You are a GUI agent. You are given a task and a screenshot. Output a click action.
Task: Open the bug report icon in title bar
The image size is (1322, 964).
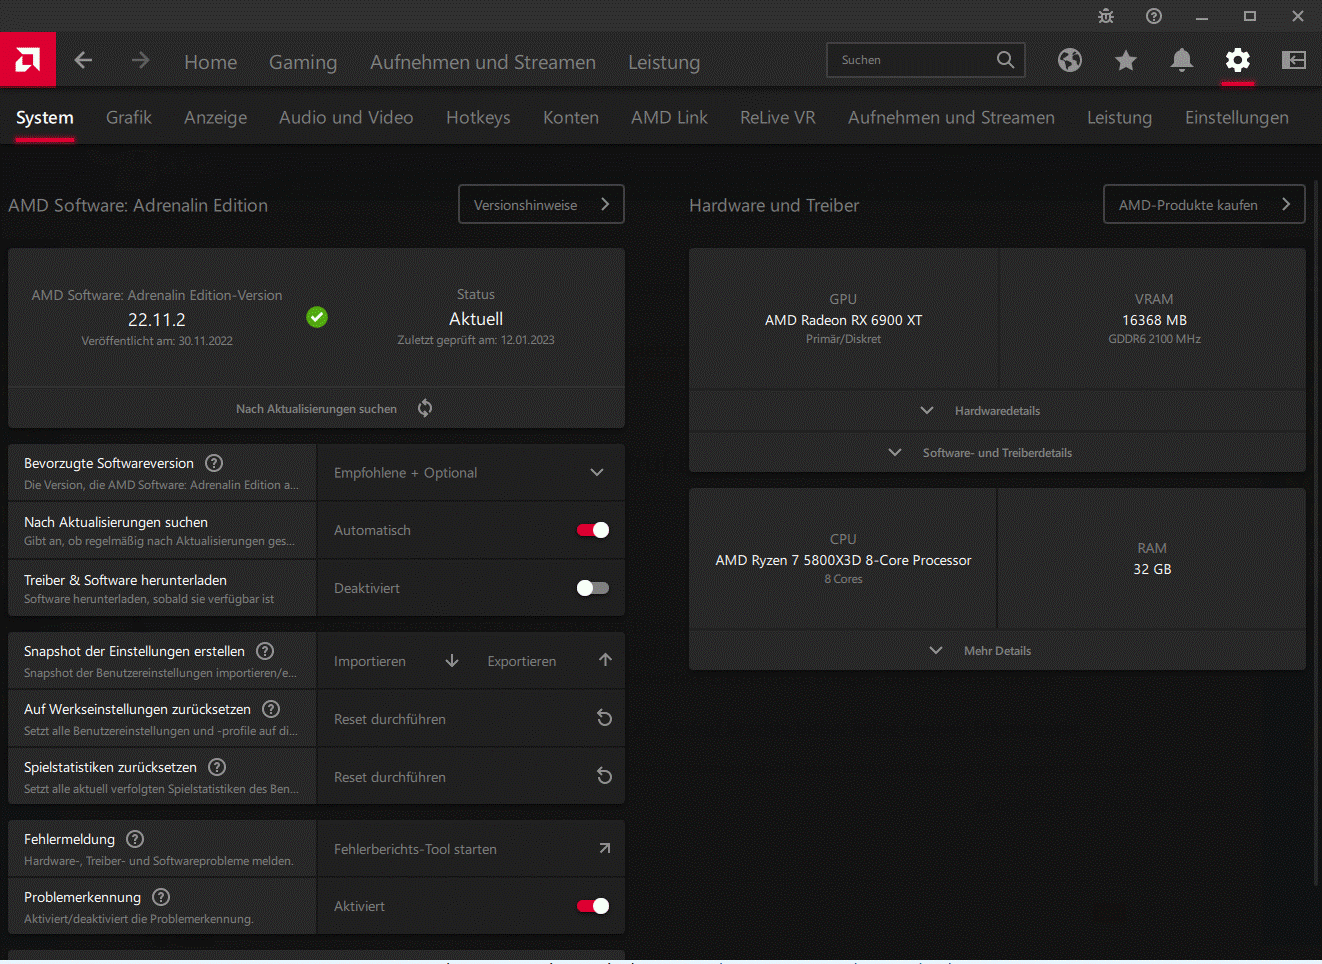pos(1106,16)
